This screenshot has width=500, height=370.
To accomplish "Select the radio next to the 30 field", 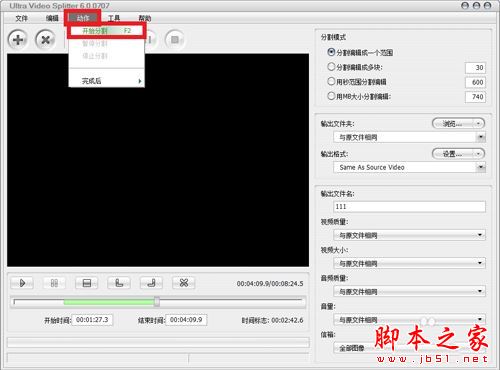I will click(x=331, y=67).
